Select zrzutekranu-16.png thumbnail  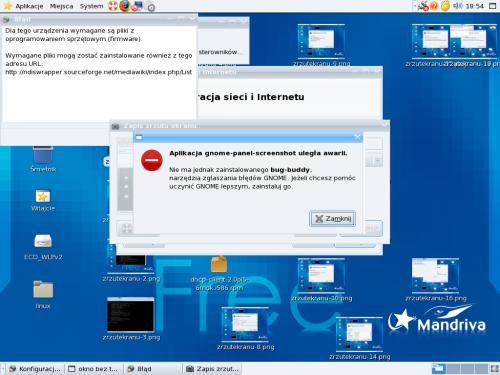(435, 275)
